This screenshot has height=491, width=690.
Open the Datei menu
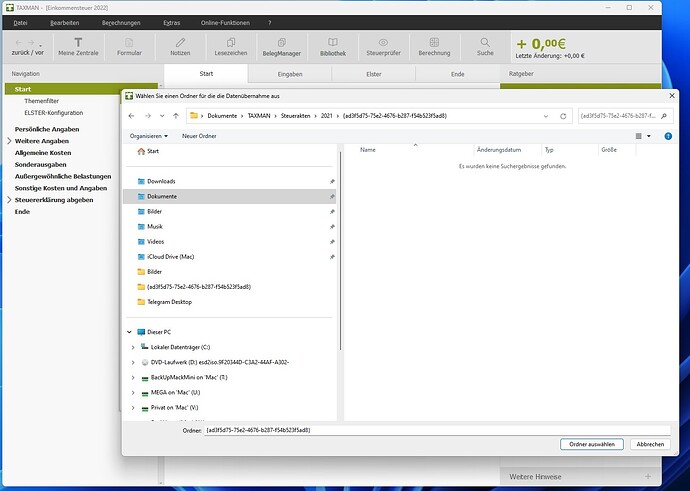[x=20, y=23]
